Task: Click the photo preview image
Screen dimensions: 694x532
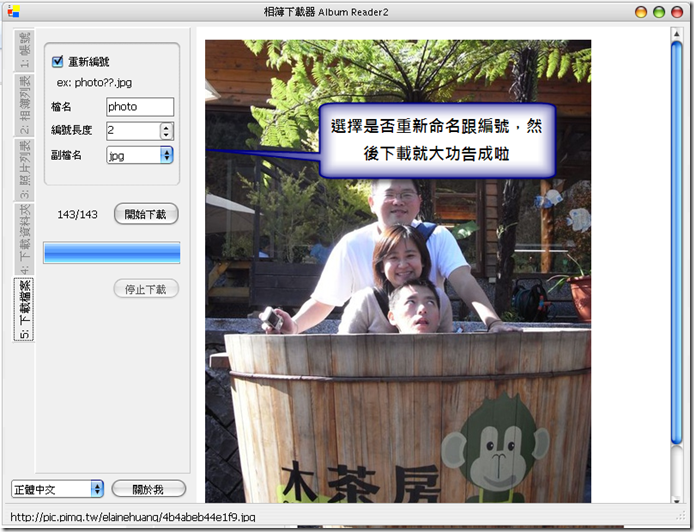Action: click(398, 271)
